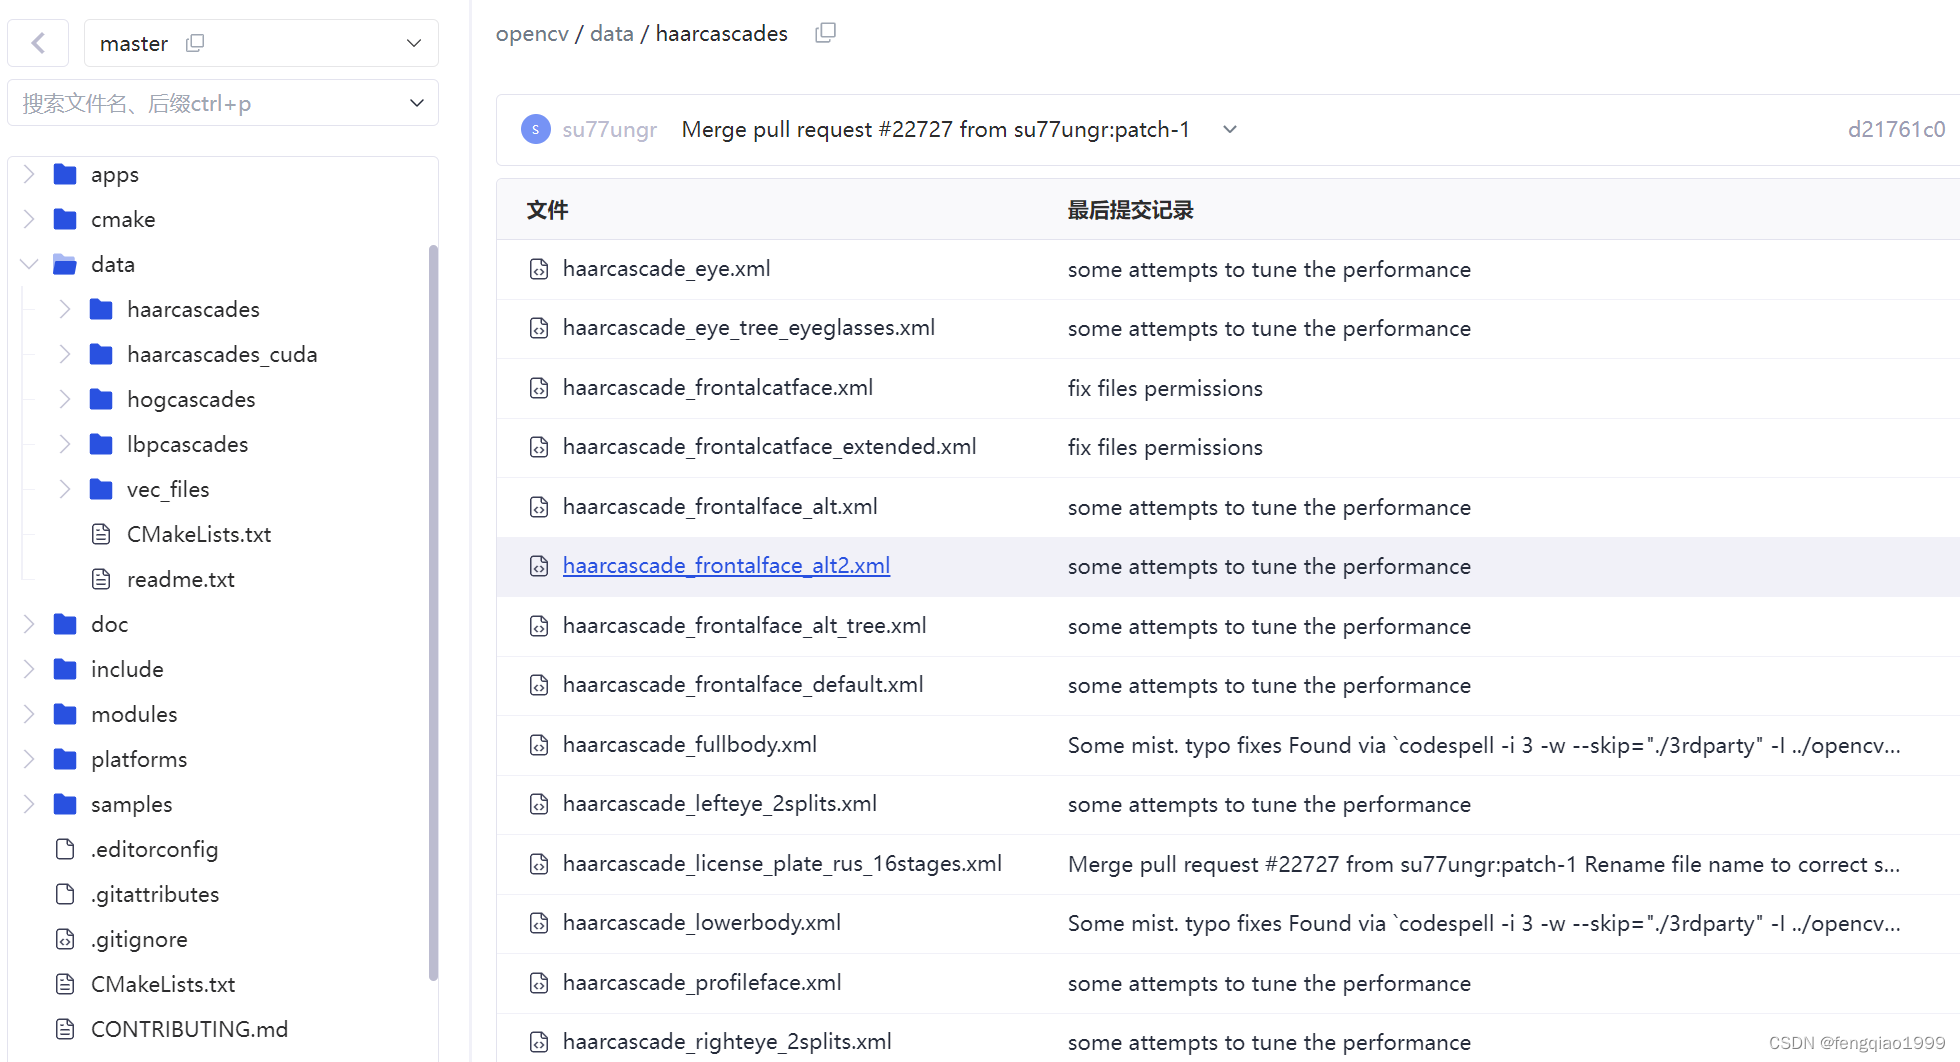Open haarcascade_frontalface_alt2.xml link
The height and width of the screenshot is (1062, 1960).
pyautogui.click(x=726, y=566)
